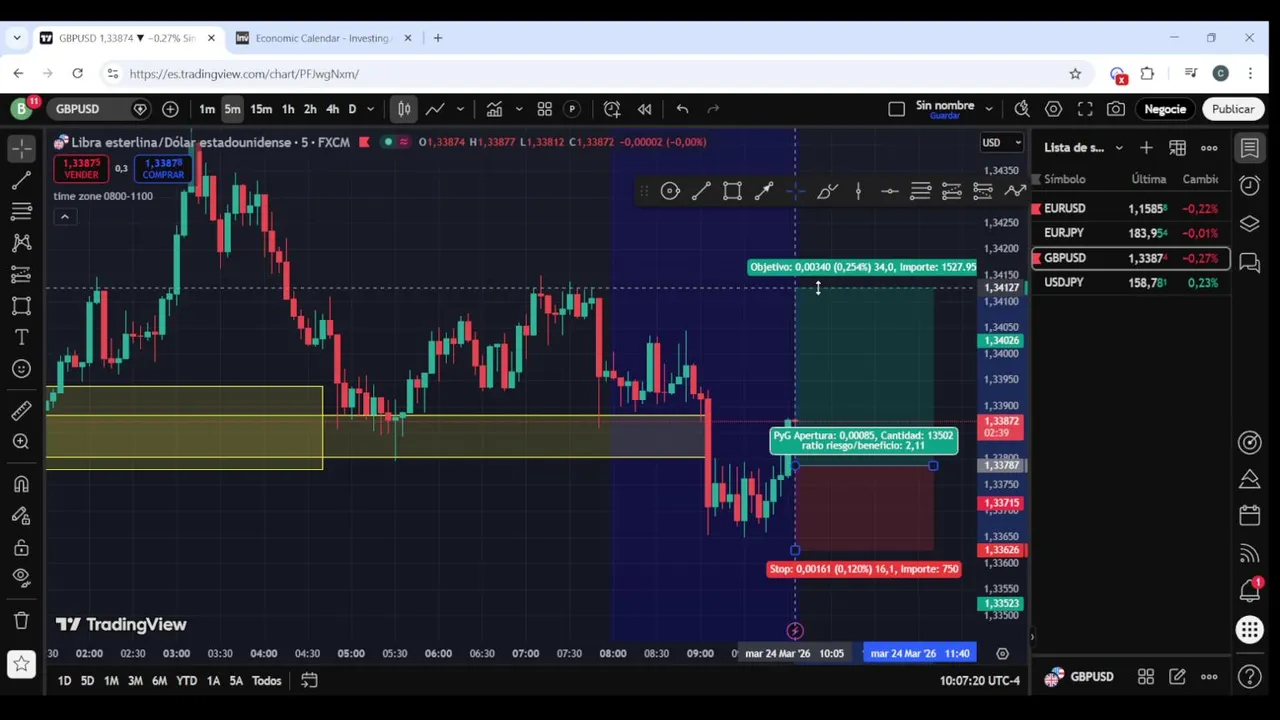Open the calendar panel icon
The width and height of the screenshot is (1280, 720).
tap(1250, 516)
